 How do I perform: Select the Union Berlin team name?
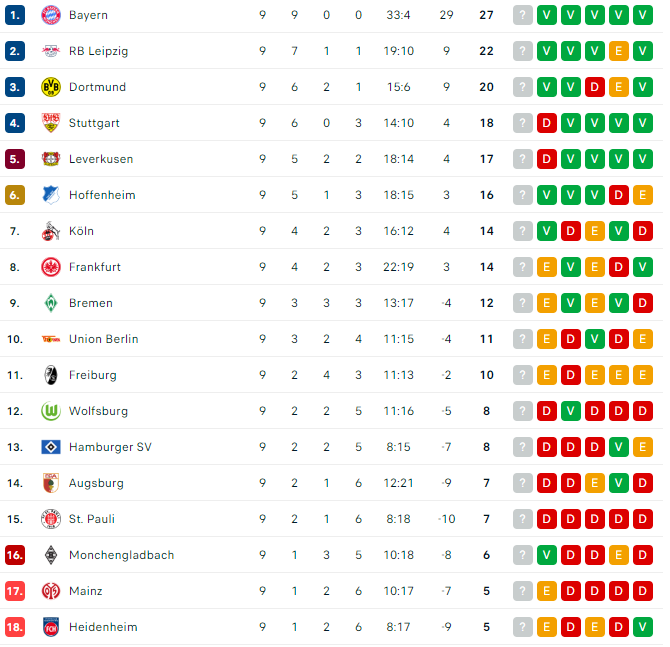pos(104,339)
